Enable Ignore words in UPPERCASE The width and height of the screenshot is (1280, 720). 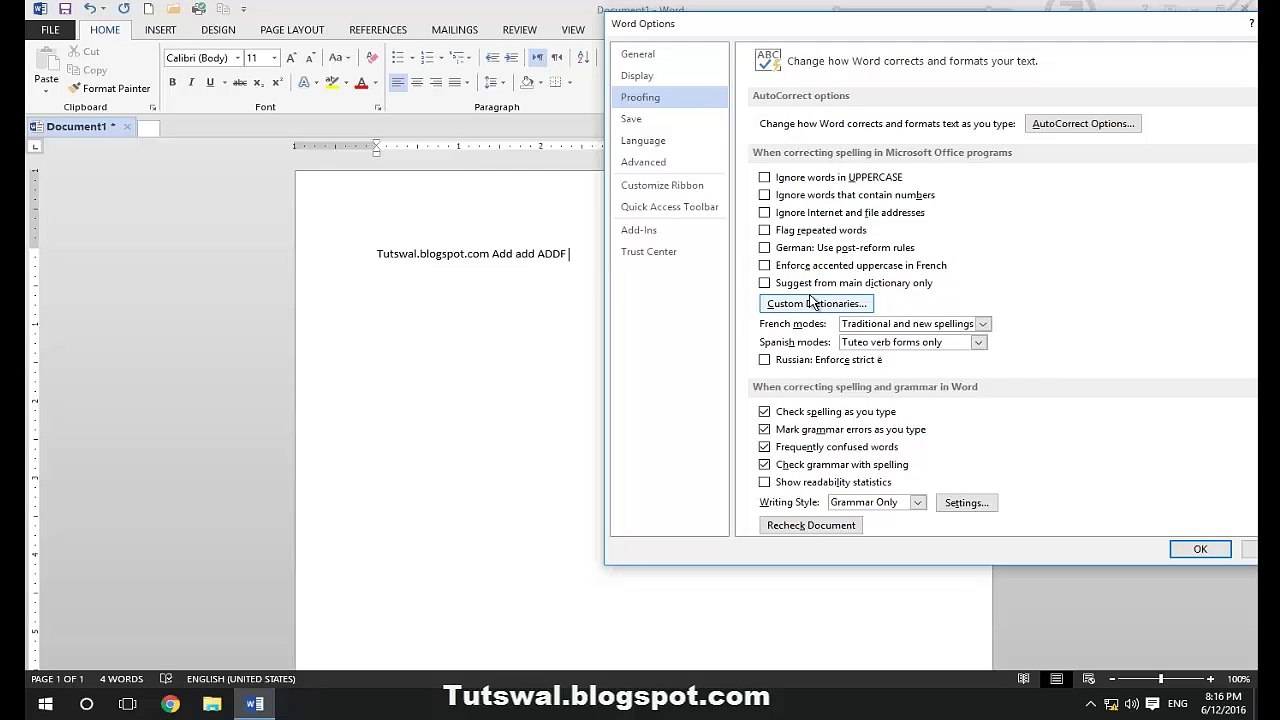coord(764,177)
